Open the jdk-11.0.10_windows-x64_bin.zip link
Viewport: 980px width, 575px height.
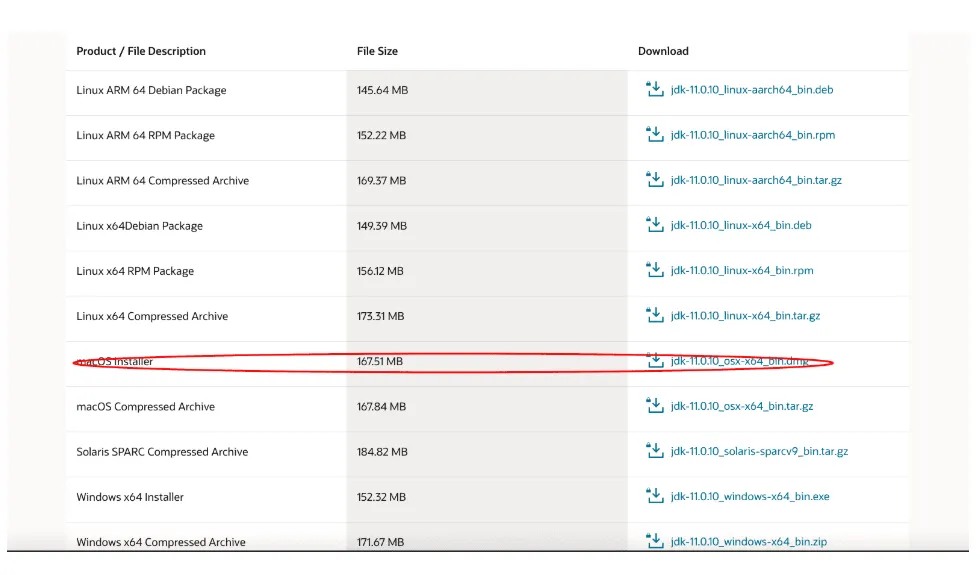(749, 542)
